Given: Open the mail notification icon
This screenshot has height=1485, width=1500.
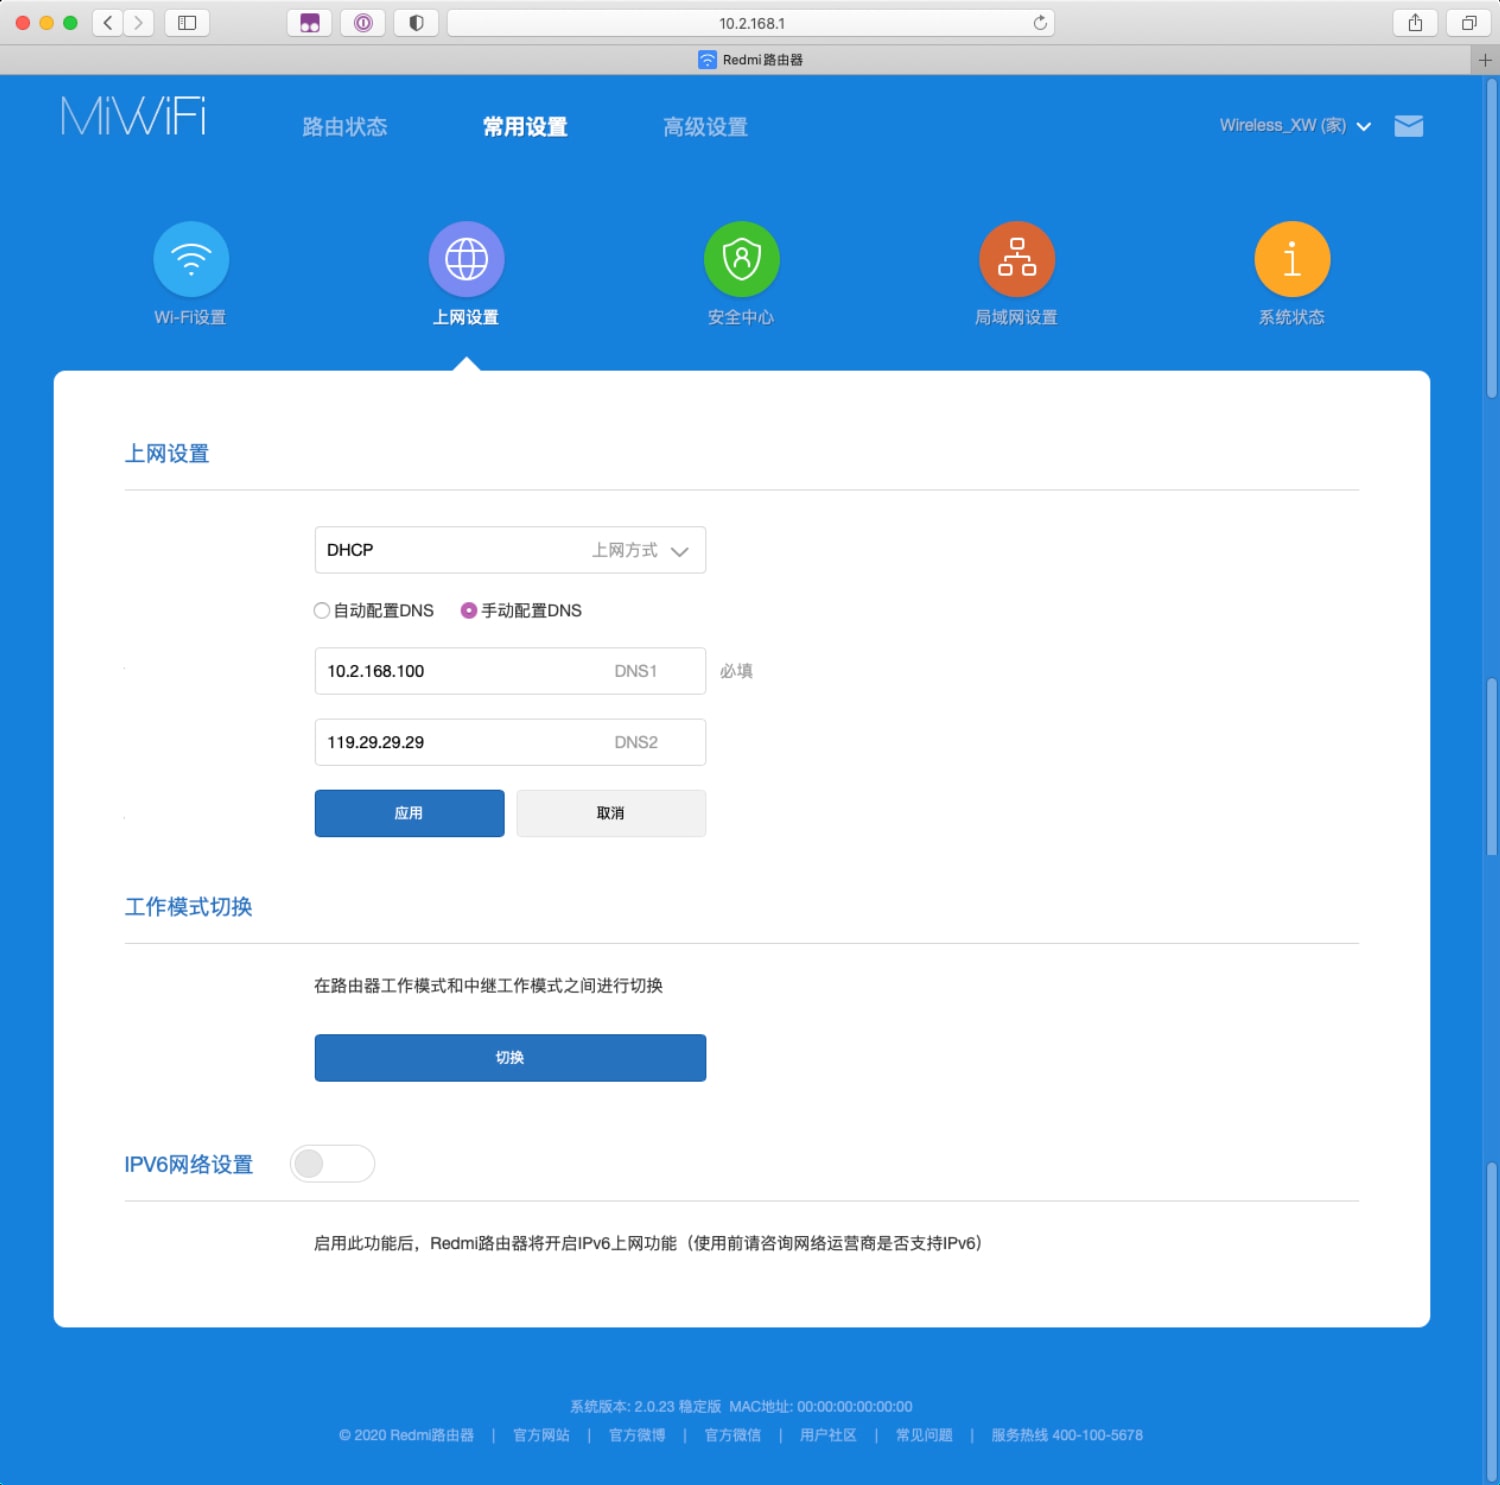Looking at the screenshot, I should (x=1408, y=126).
